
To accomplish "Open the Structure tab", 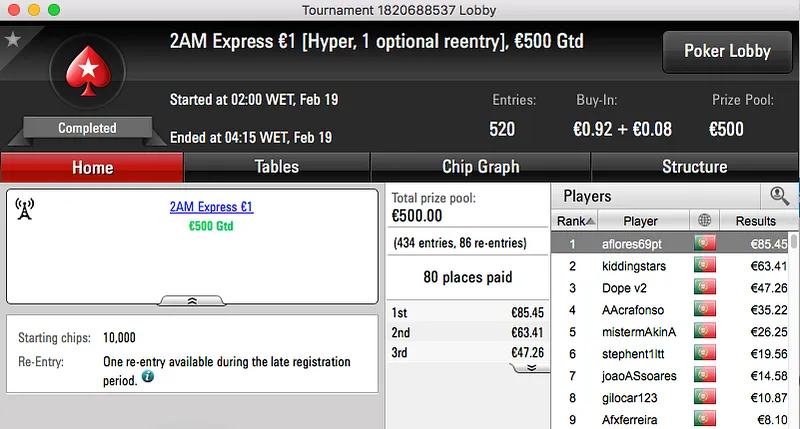I will pyautogui.click(x=694, y=167).
